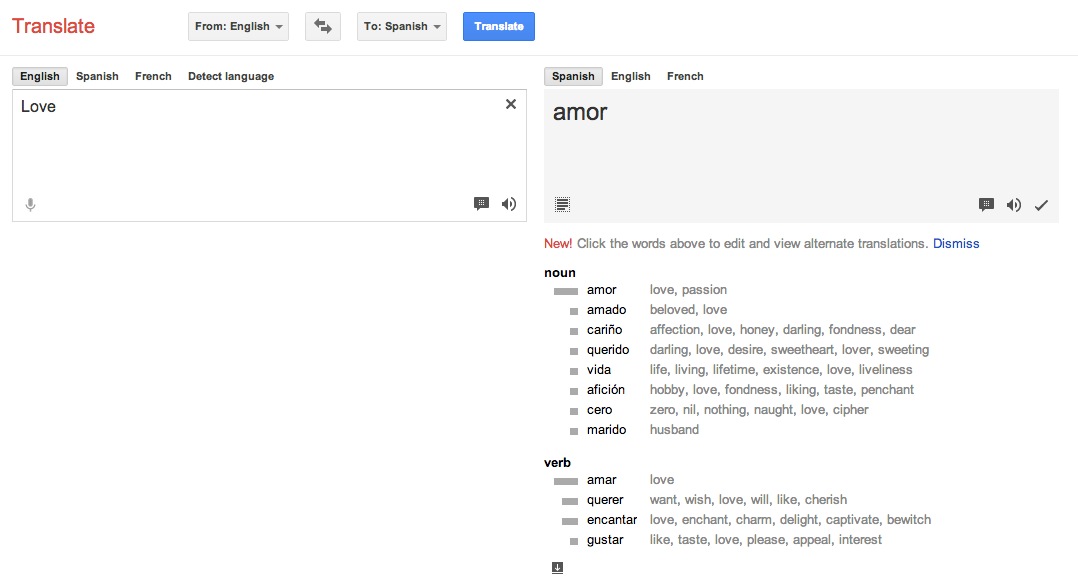1078x584 pixels.
Task: Dismiss the alternate translations notice
Action: 956,242
